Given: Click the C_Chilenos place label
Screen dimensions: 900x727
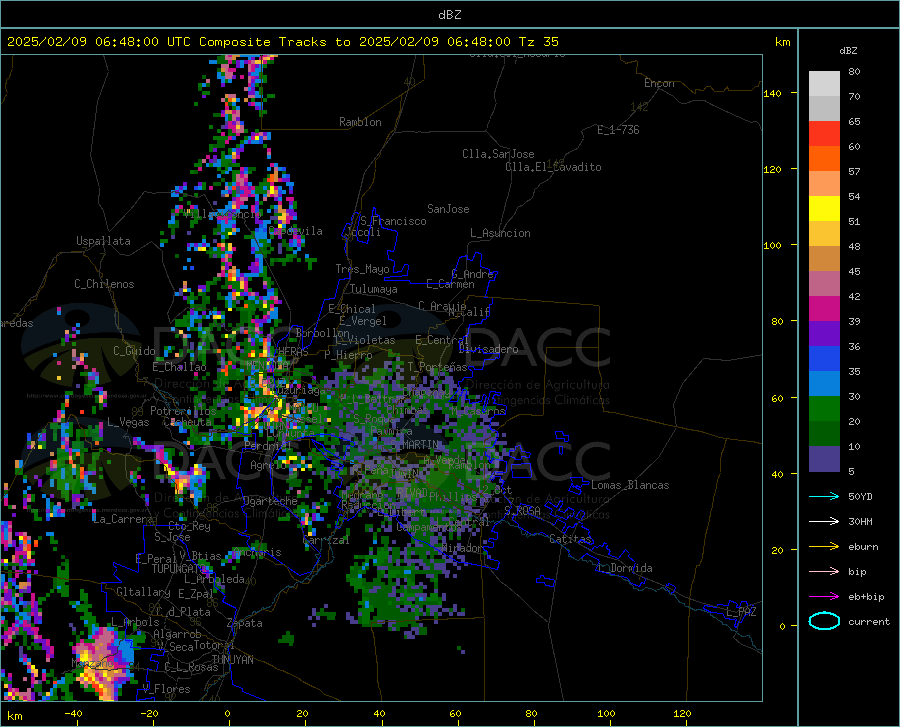Looking at the screenshot, I should coord(104,284).
